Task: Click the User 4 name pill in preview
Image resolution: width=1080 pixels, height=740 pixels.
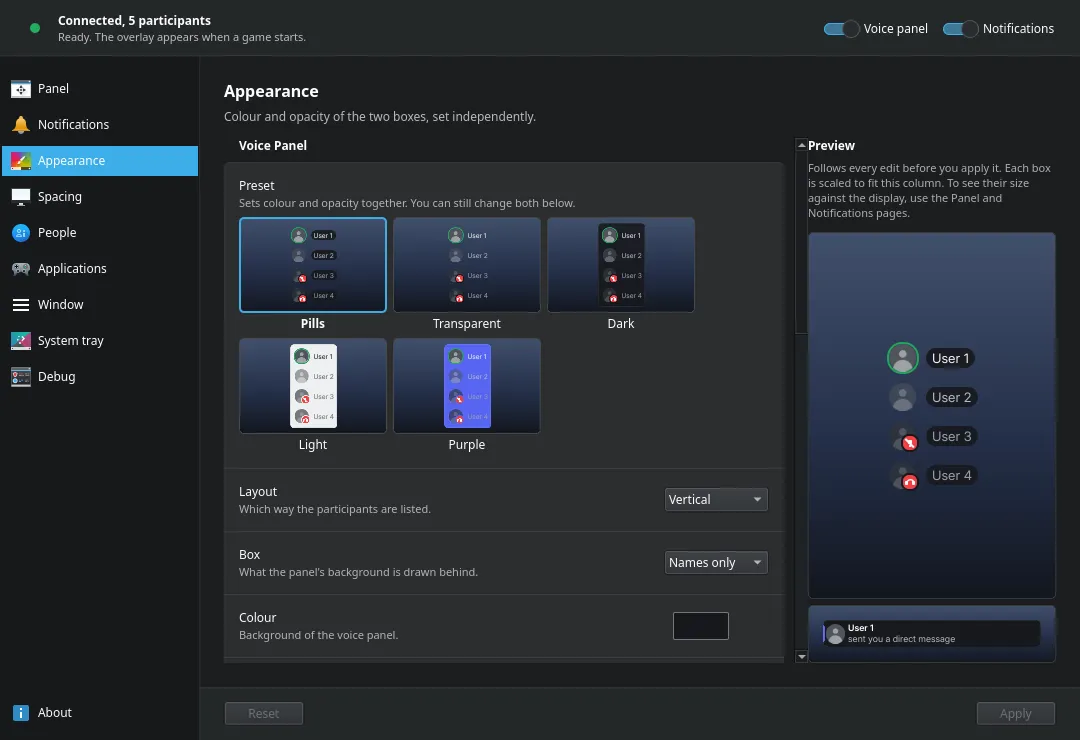Action: pyautogui.click(x=951, y=475)
